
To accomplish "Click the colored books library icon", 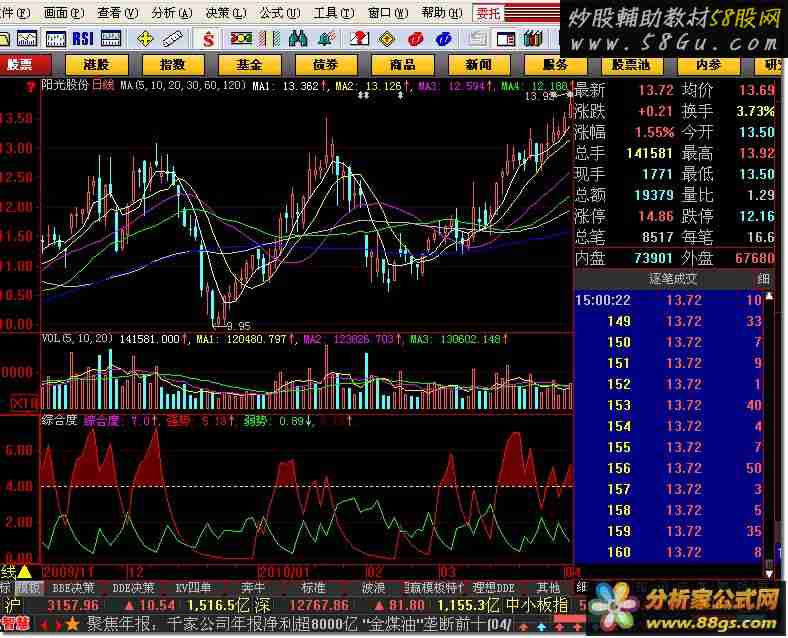I will coord(533,39).
